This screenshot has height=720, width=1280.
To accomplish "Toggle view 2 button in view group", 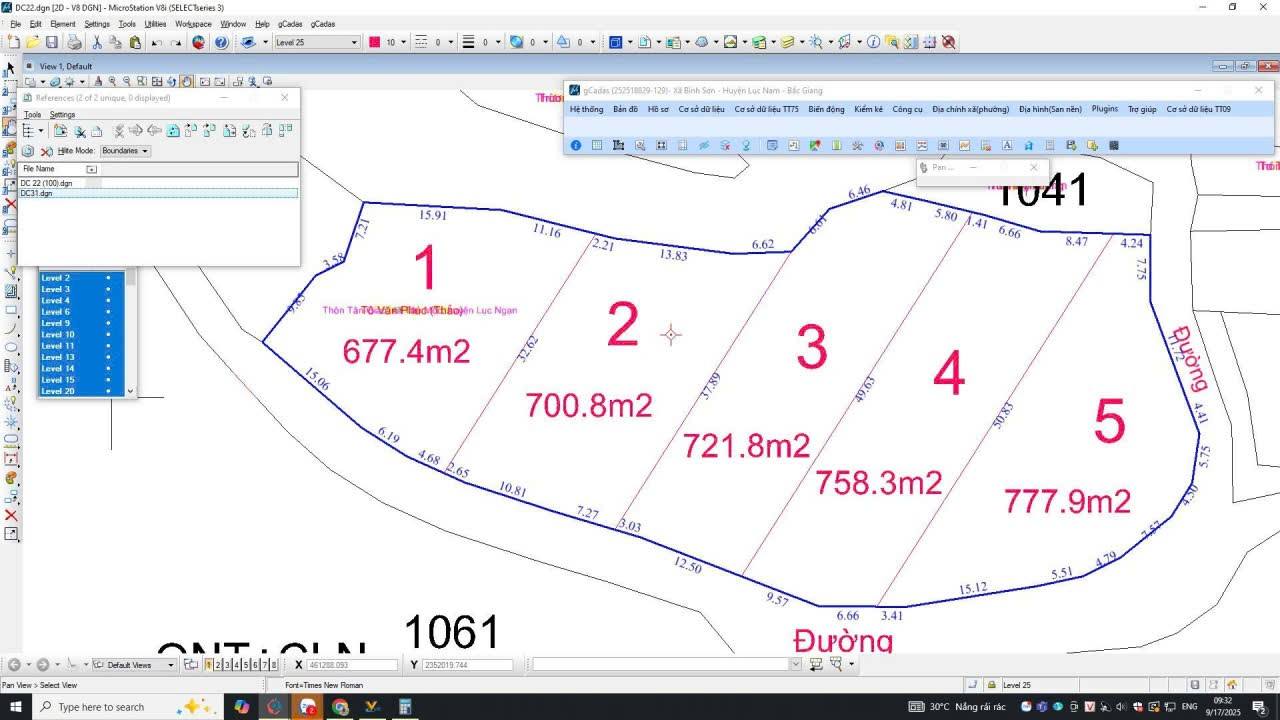I will [218, 665].
